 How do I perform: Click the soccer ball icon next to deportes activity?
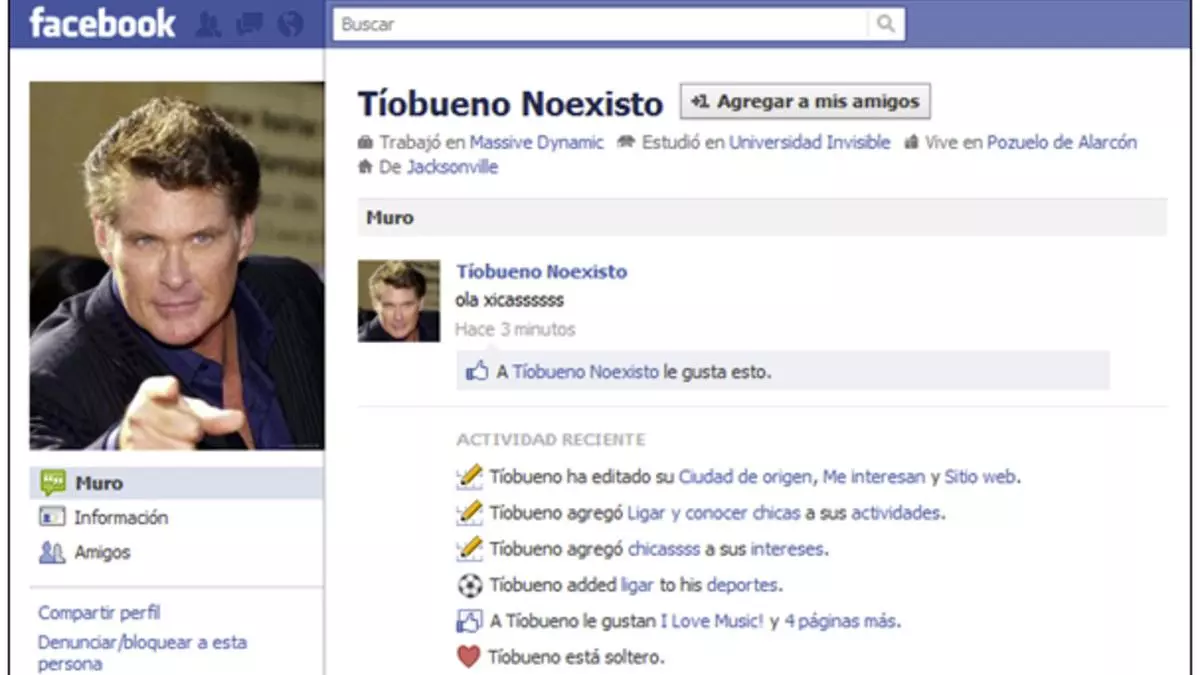[x=469, y=585]
